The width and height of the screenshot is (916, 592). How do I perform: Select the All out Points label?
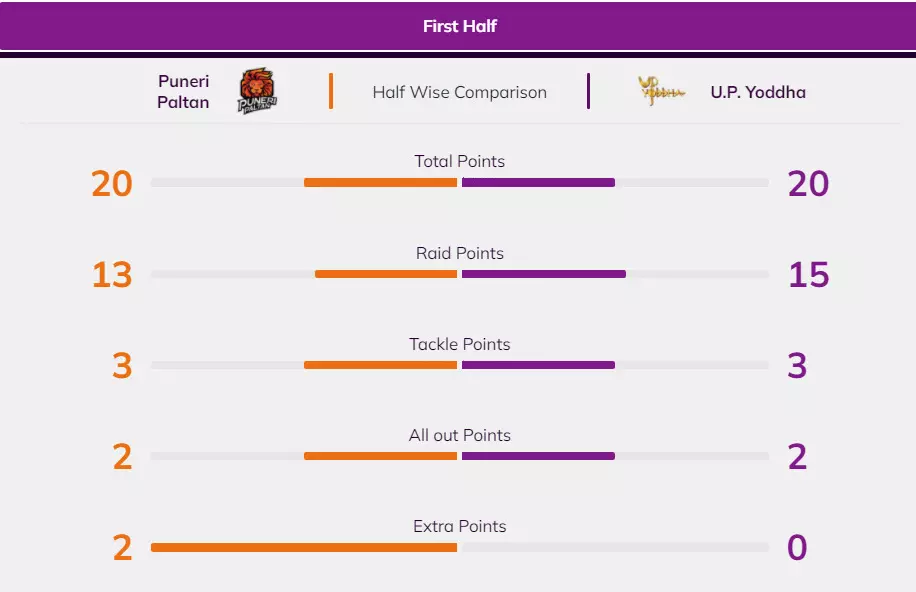(x=459, y=435)
